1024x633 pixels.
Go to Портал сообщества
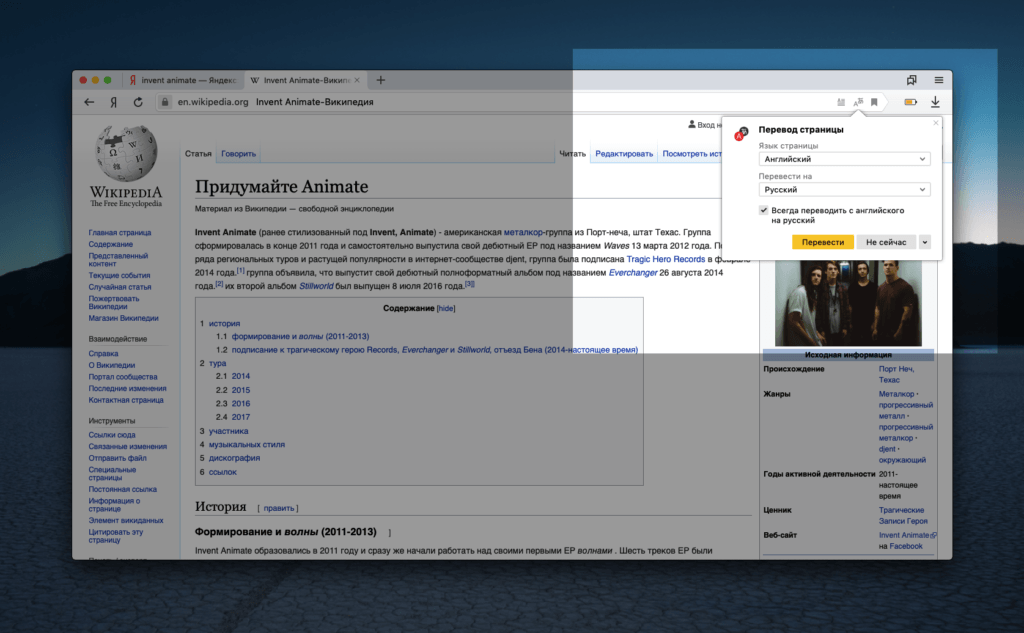point(123,377)
